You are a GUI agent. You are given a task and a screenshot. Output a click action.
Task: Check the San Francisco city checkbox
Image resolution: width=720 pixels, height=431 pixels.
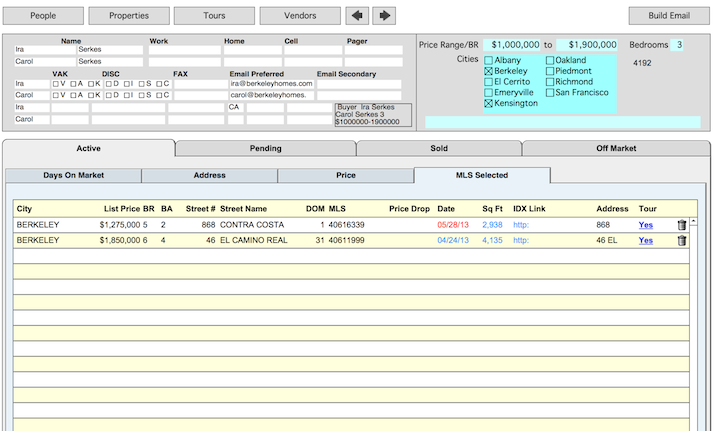[550, 92]
